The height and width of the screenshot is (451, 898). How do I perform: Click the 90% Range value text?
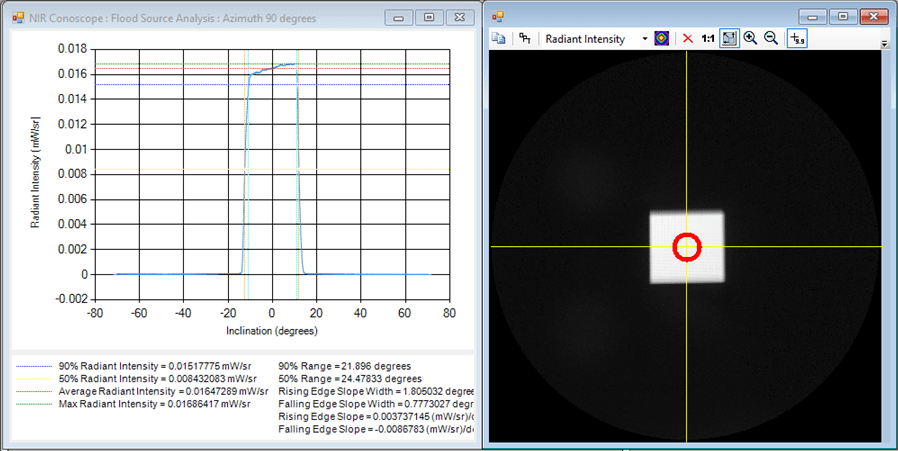point(344,366)
